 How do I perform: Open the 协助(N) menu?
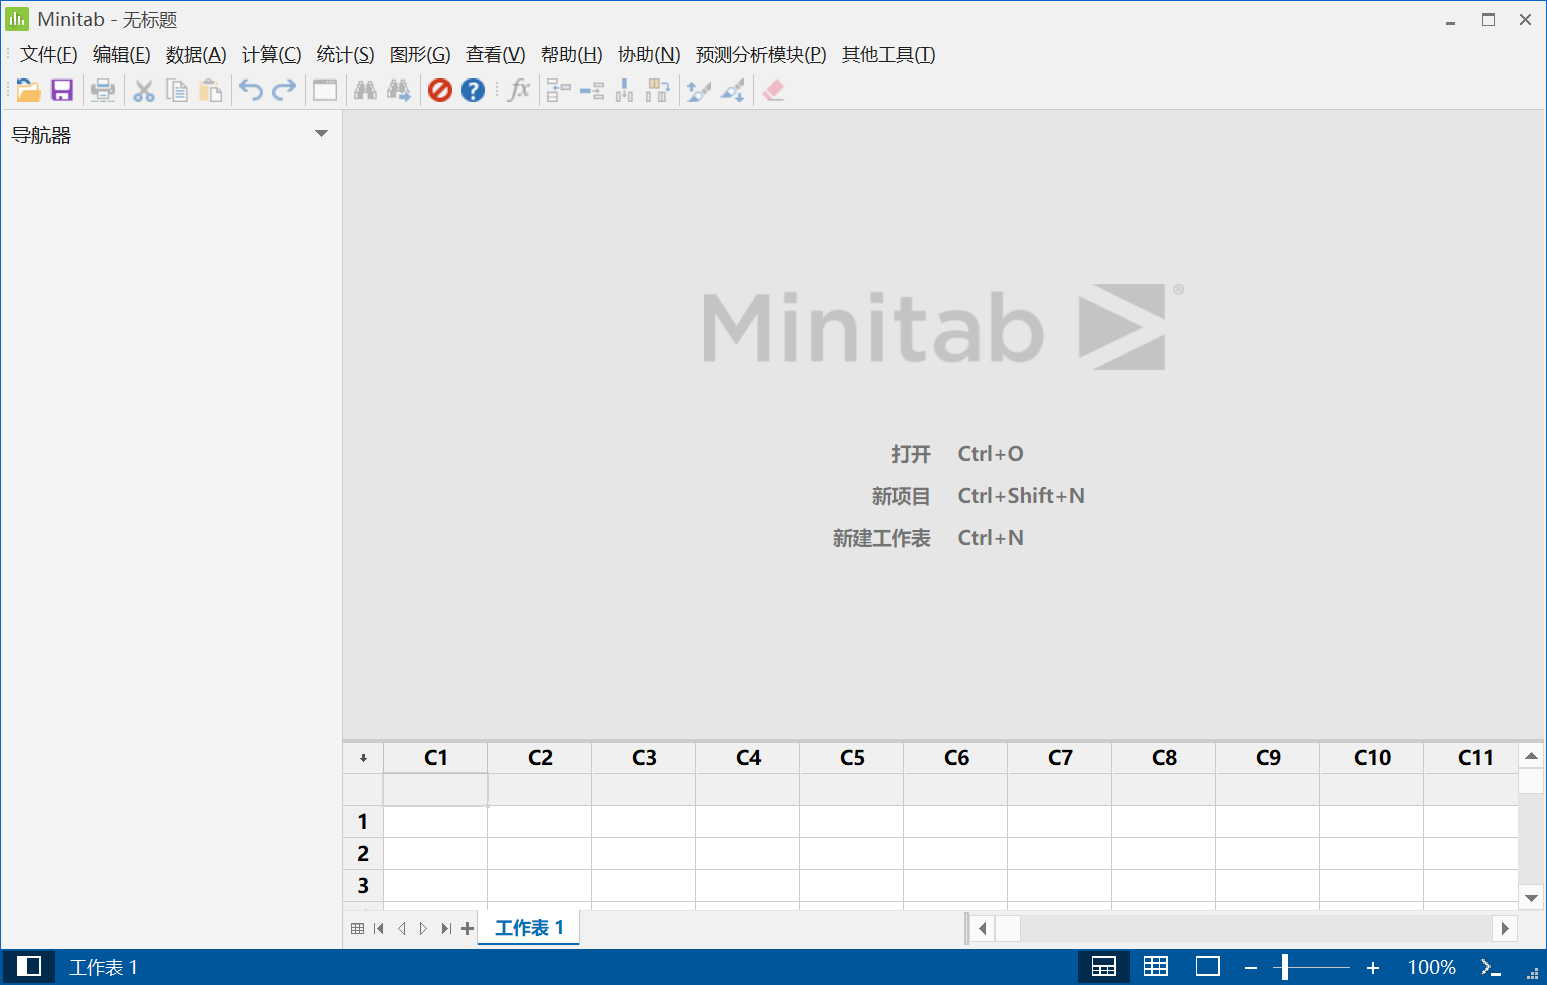tap(649, 55)
